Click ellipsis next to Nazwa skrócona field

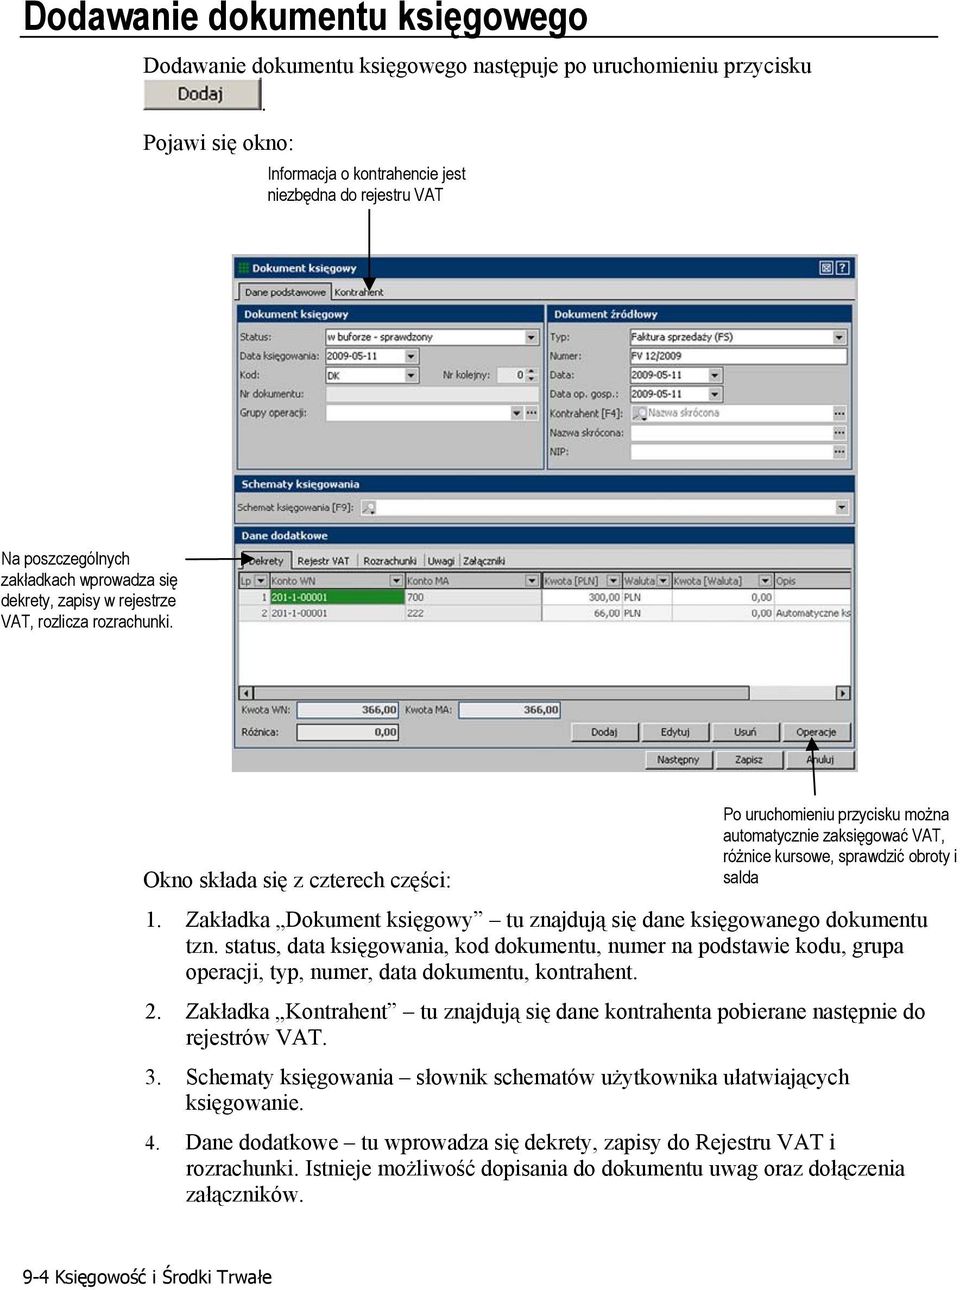pyautogui.click(x=840, y=433)
